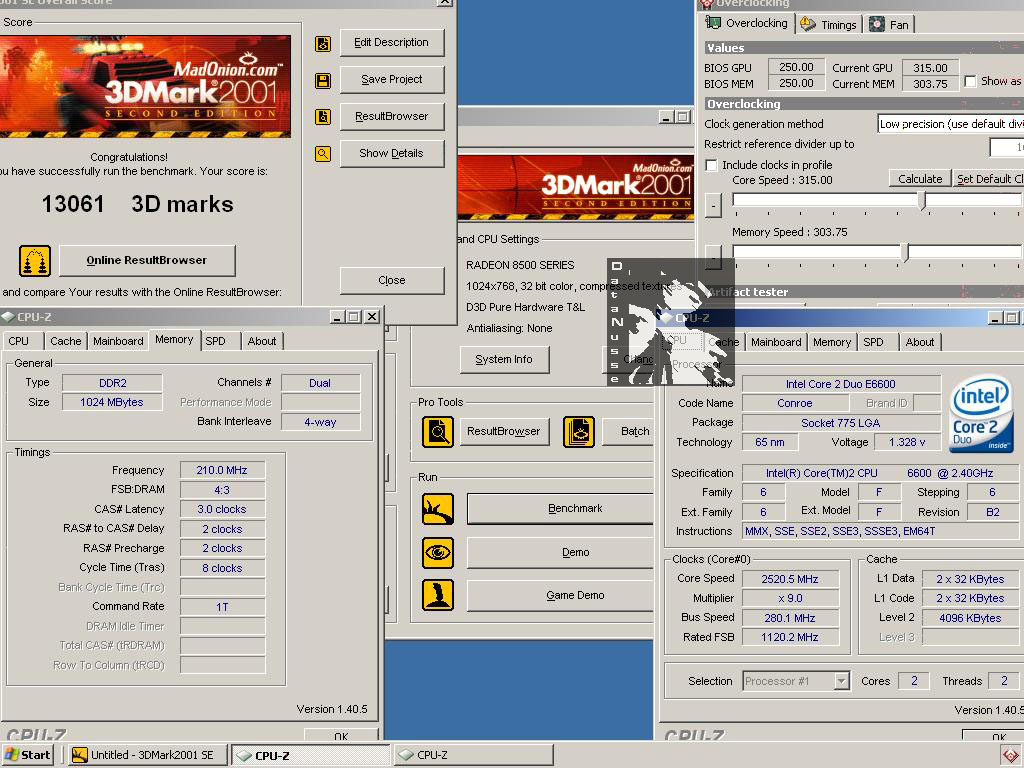The height and width of the screenshot is (768, 1024).
Task: Click the Fan tab icon
Action: (876, 24)
